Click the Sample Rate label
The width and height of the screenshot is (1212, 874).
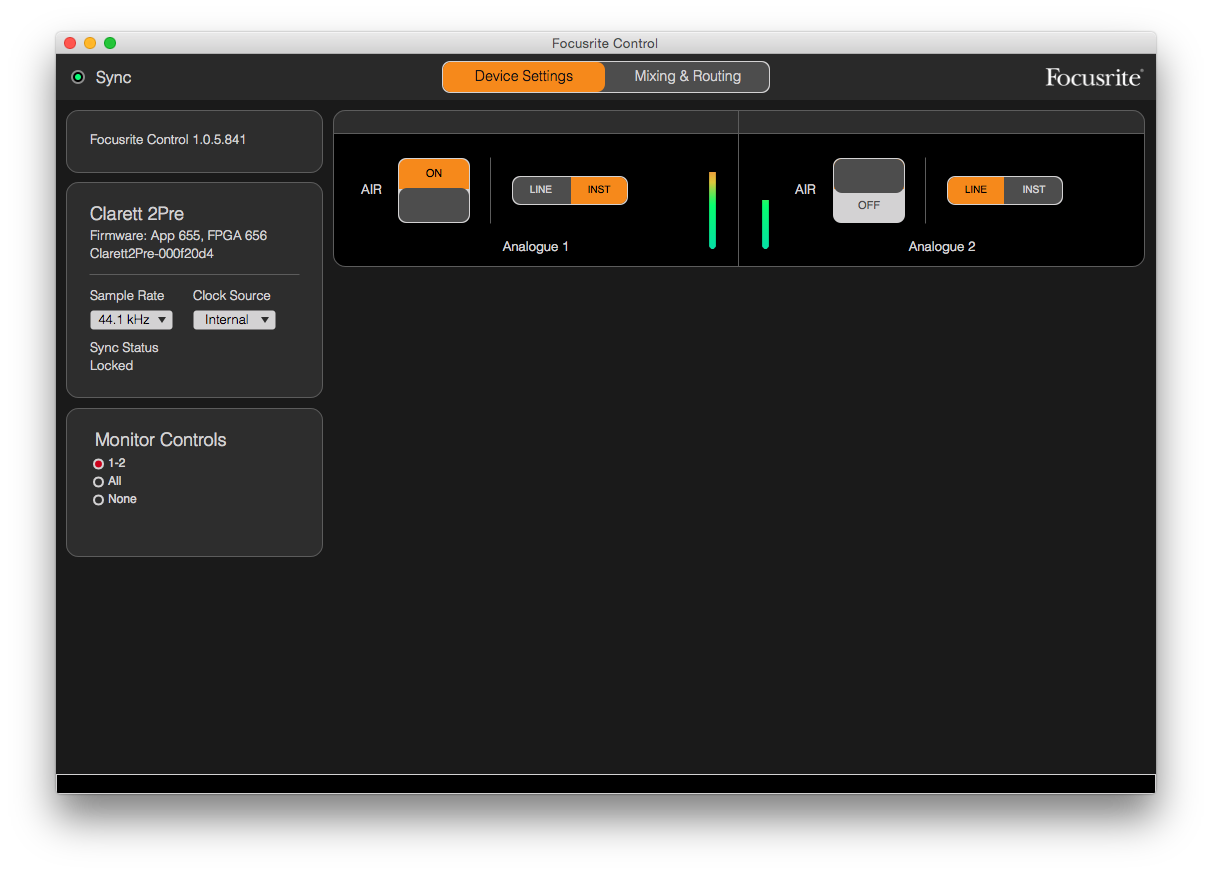tap(127, 296)
